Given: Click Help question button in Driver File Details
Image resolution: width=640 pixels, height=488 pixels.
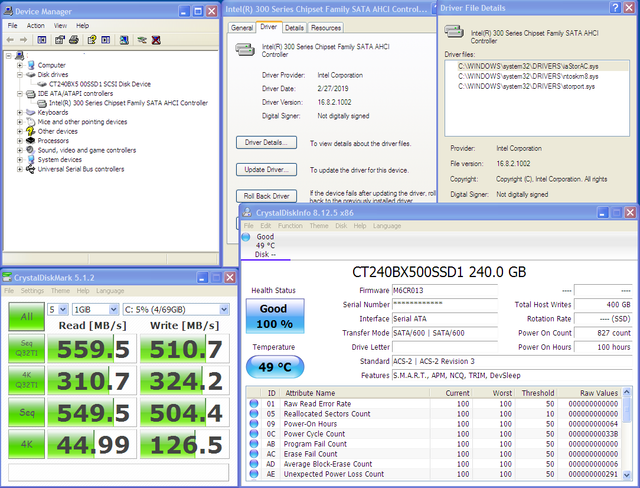Looking at the screenshot, I should 616,7.
